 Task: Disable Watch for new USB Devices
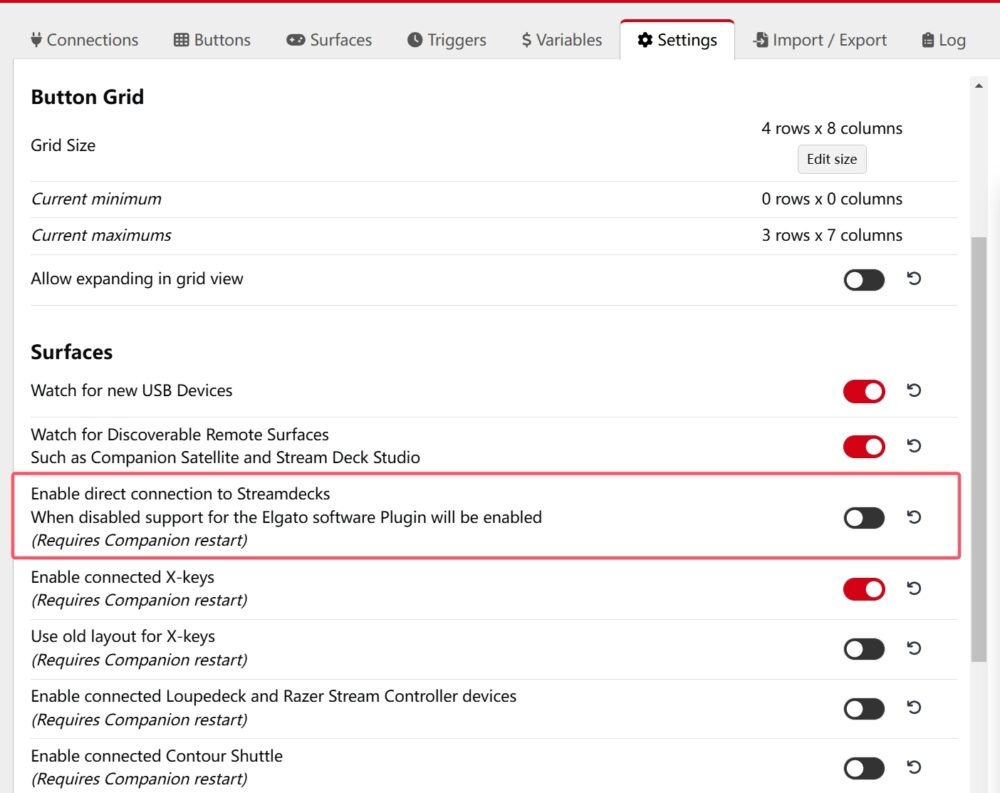tap(864, 391)
